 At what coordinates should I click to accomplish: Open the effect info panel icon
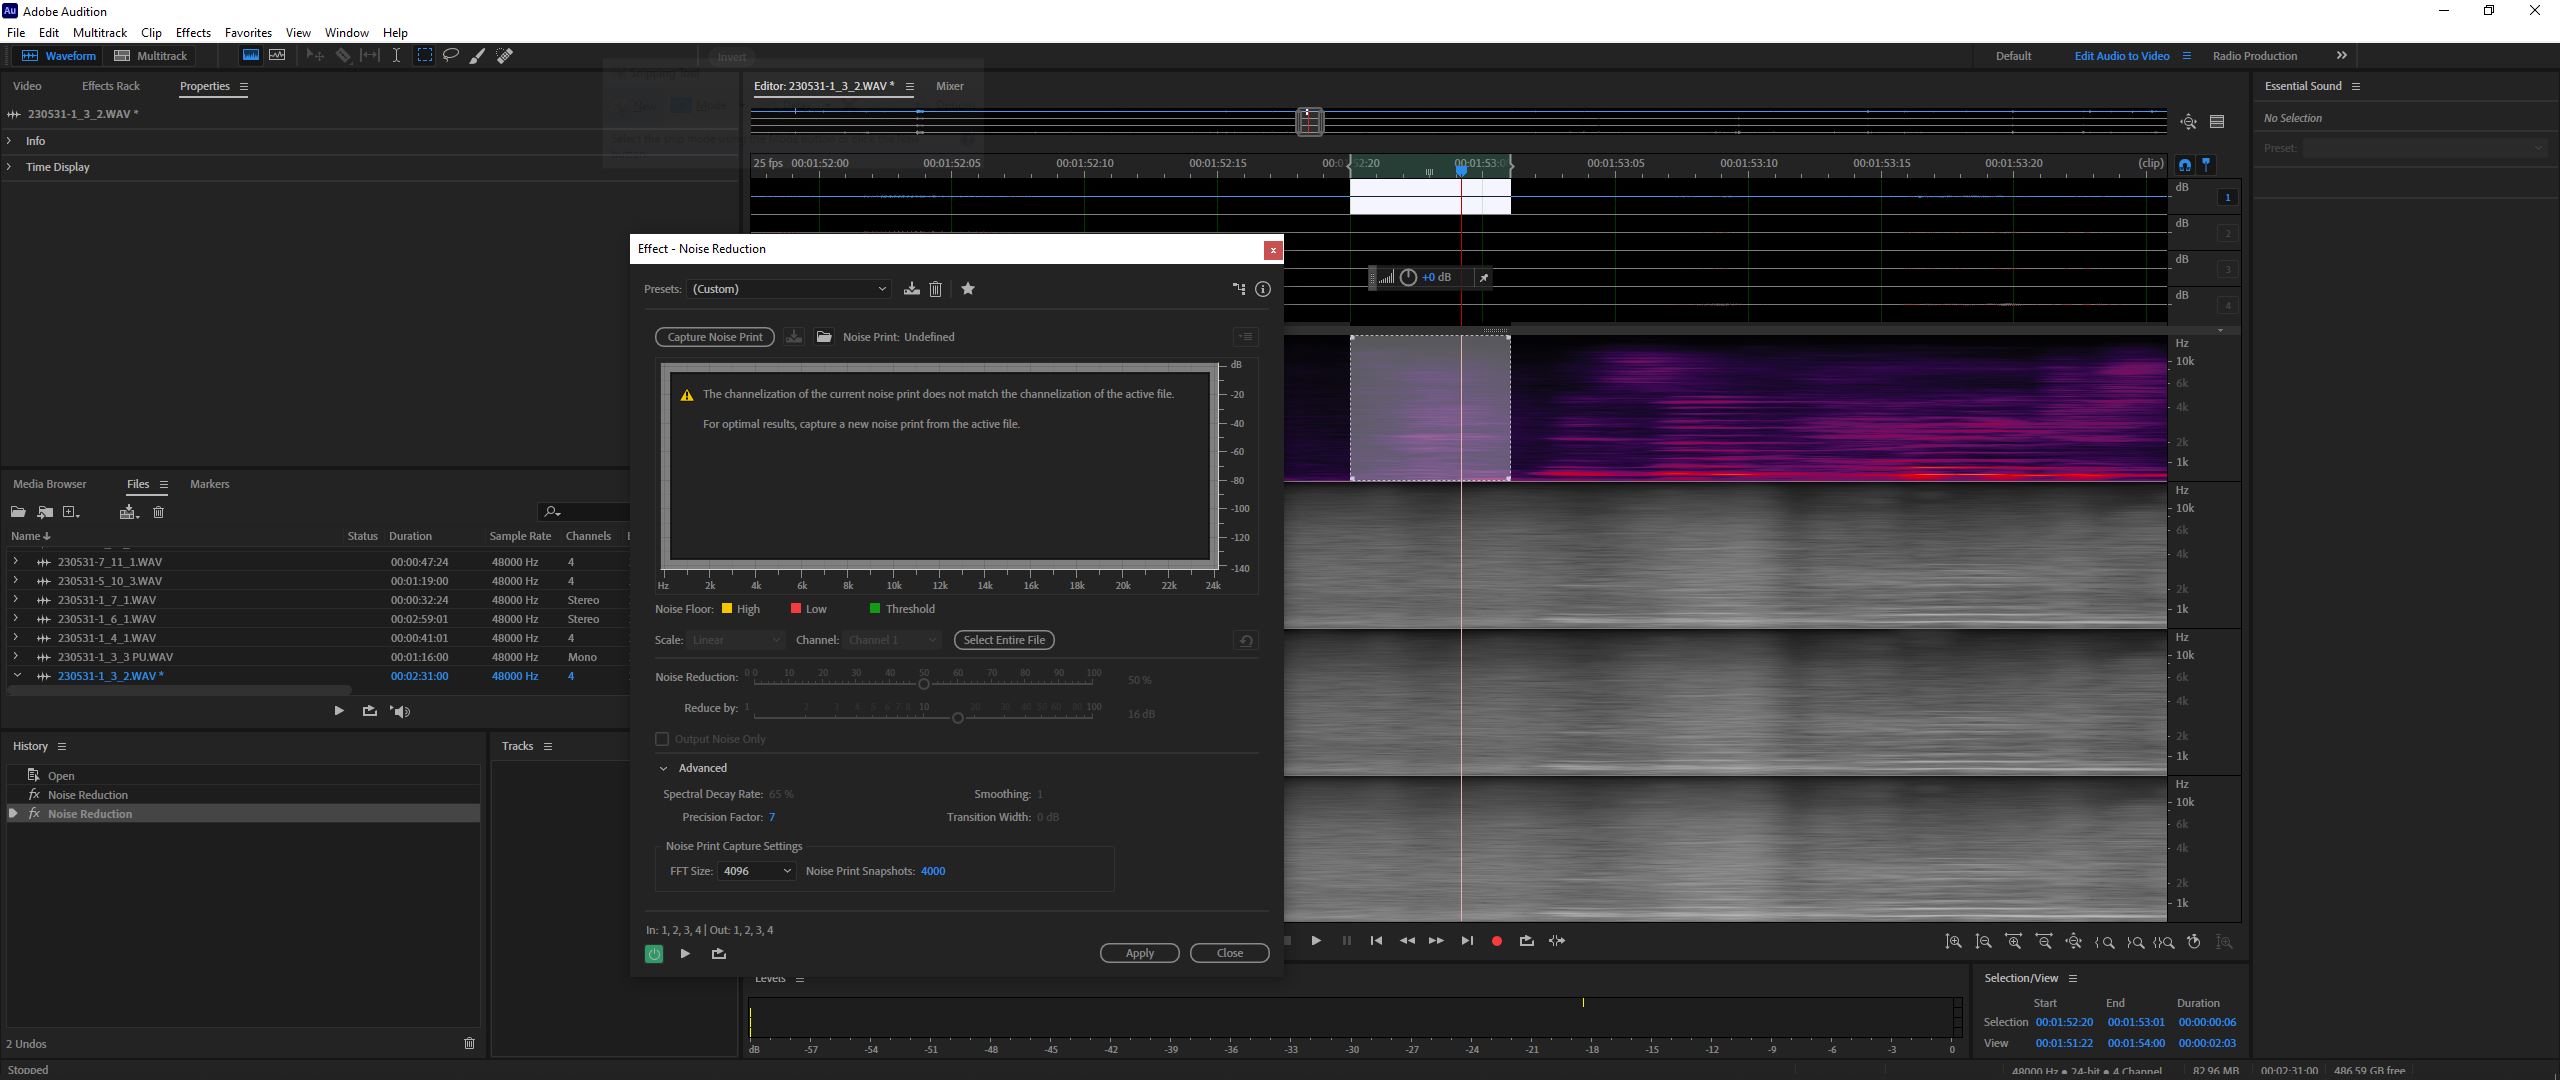click(x=1262, y=289)
